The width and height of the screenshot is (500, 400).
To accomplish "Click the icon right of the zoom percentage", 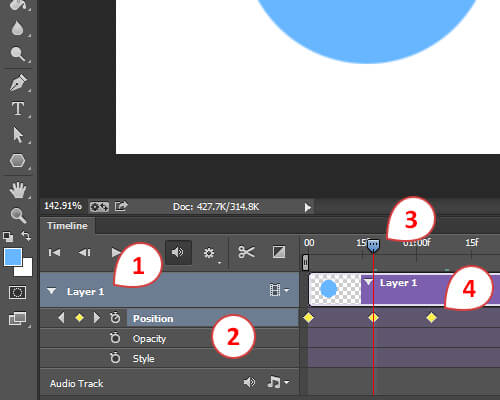I will point(99,207).
